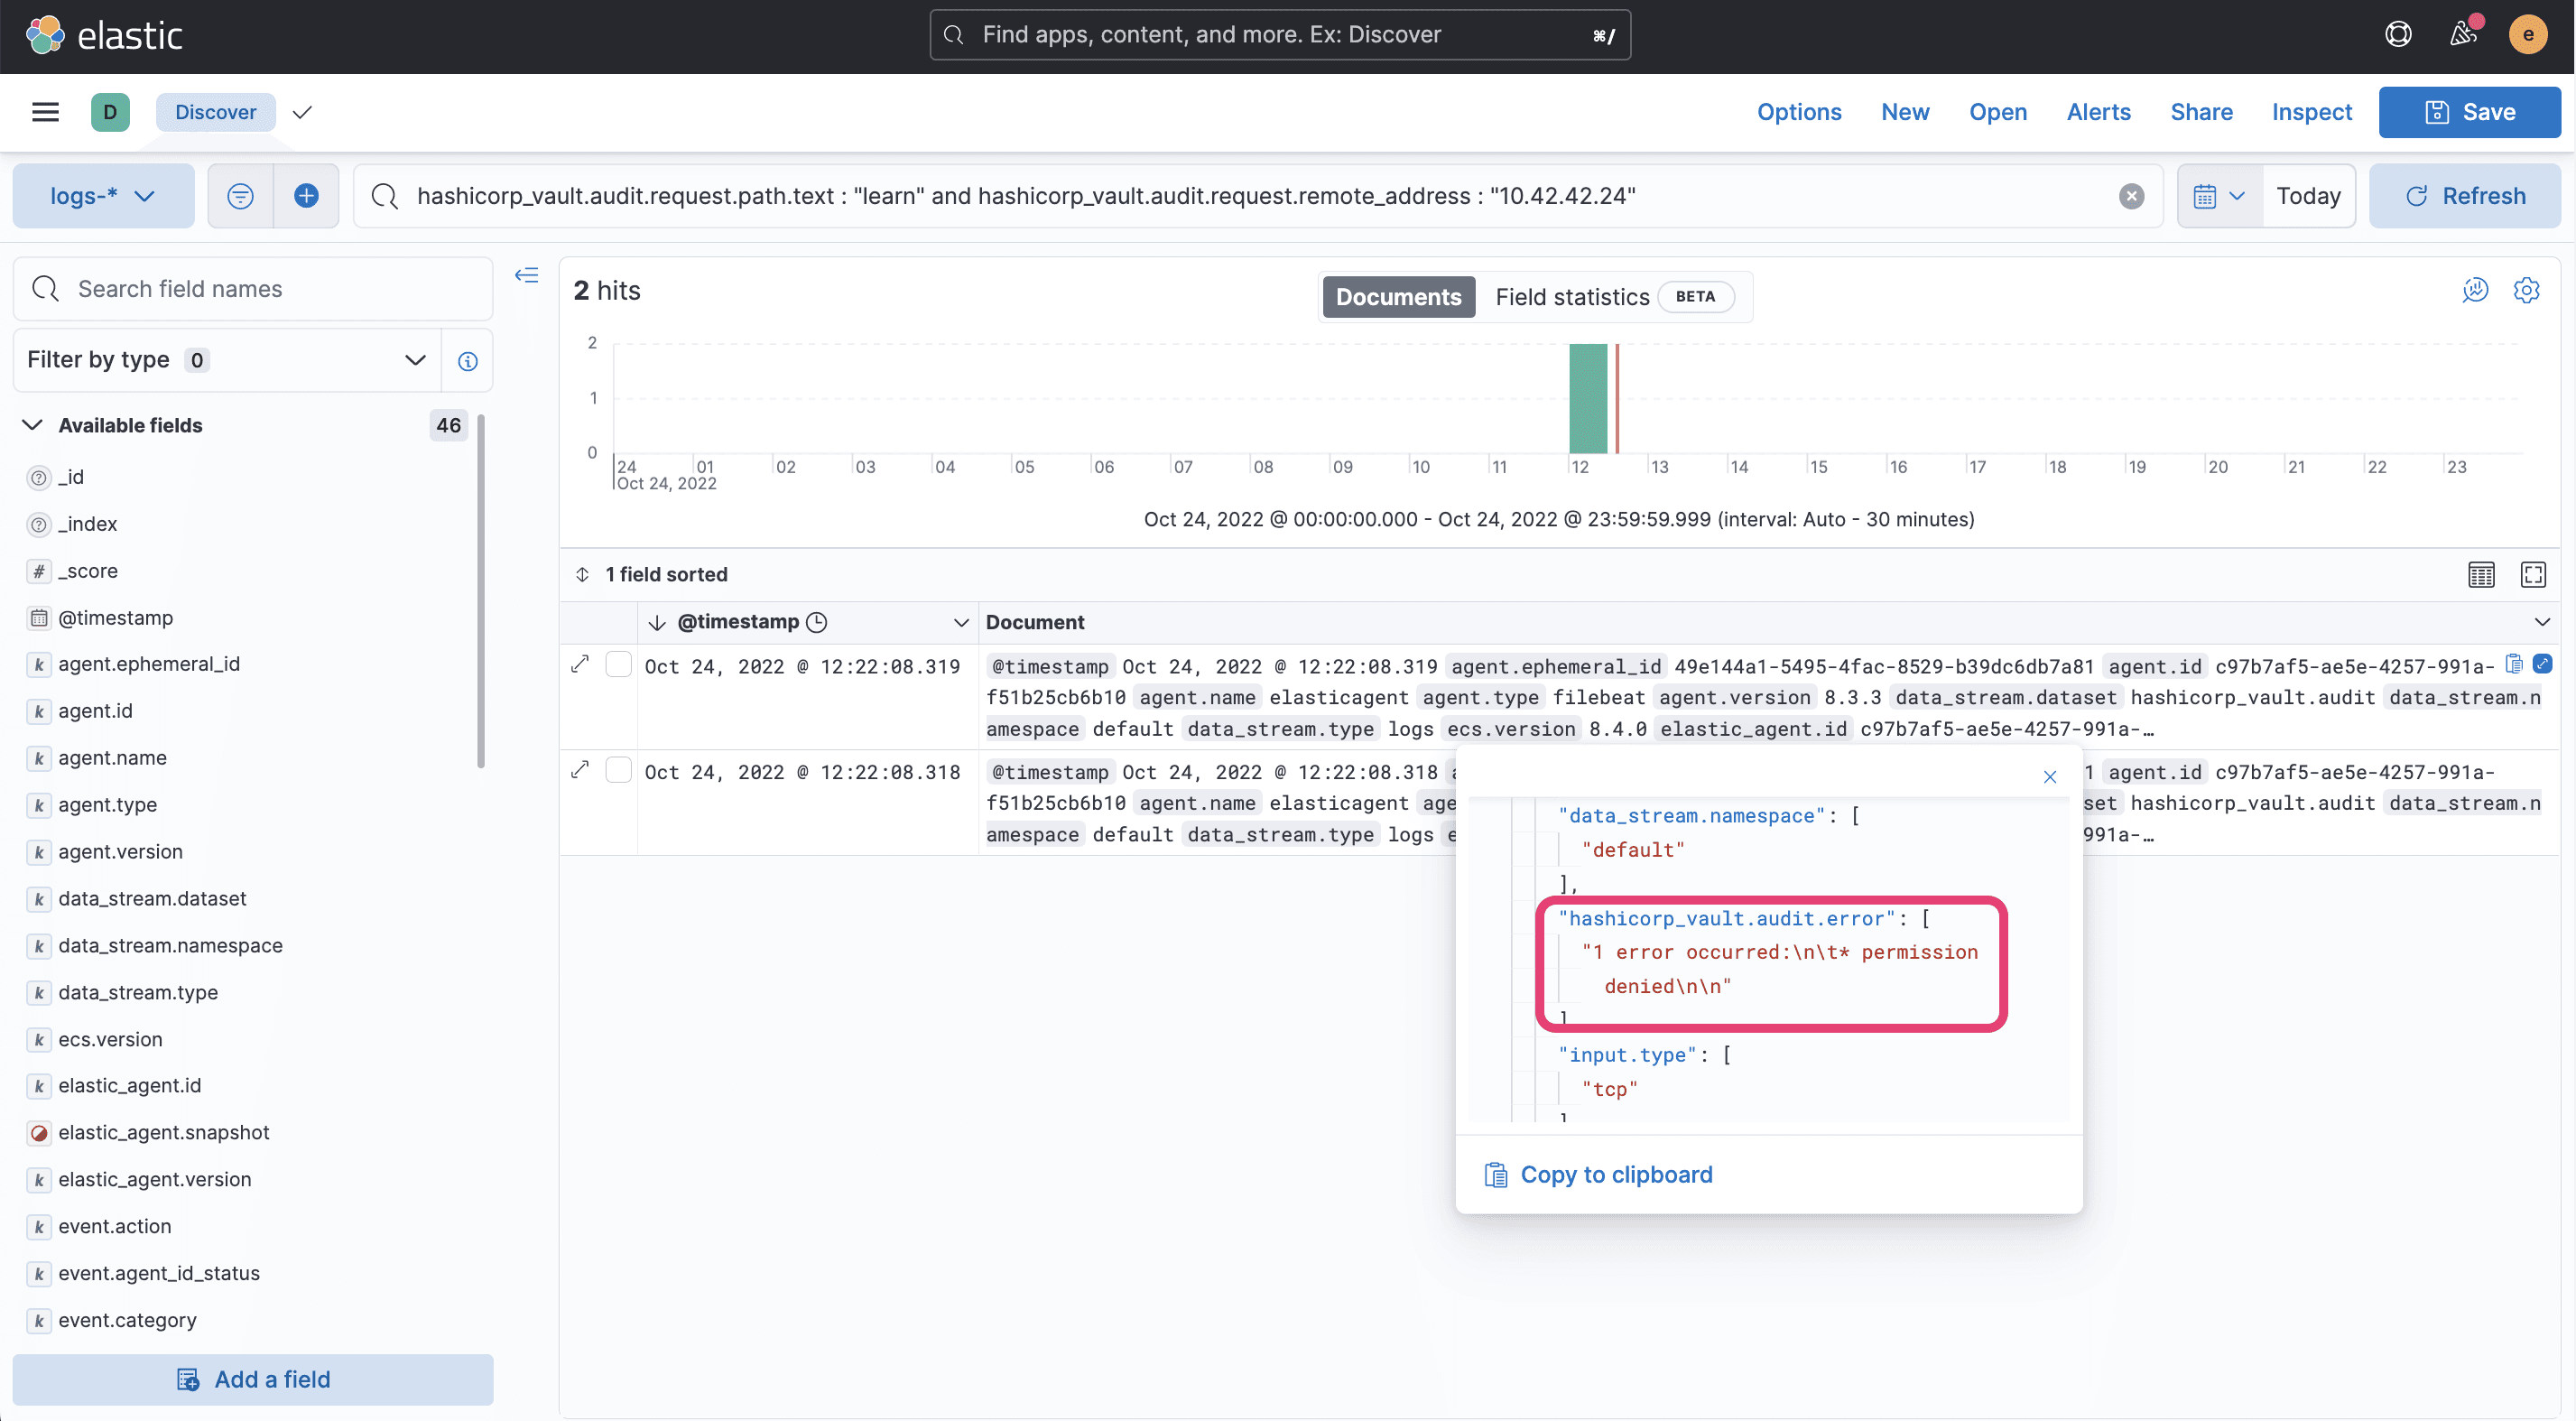This screenshot has height=1421, width=2576.
Task: Click the table view icon
Action: pos(2481,574)
